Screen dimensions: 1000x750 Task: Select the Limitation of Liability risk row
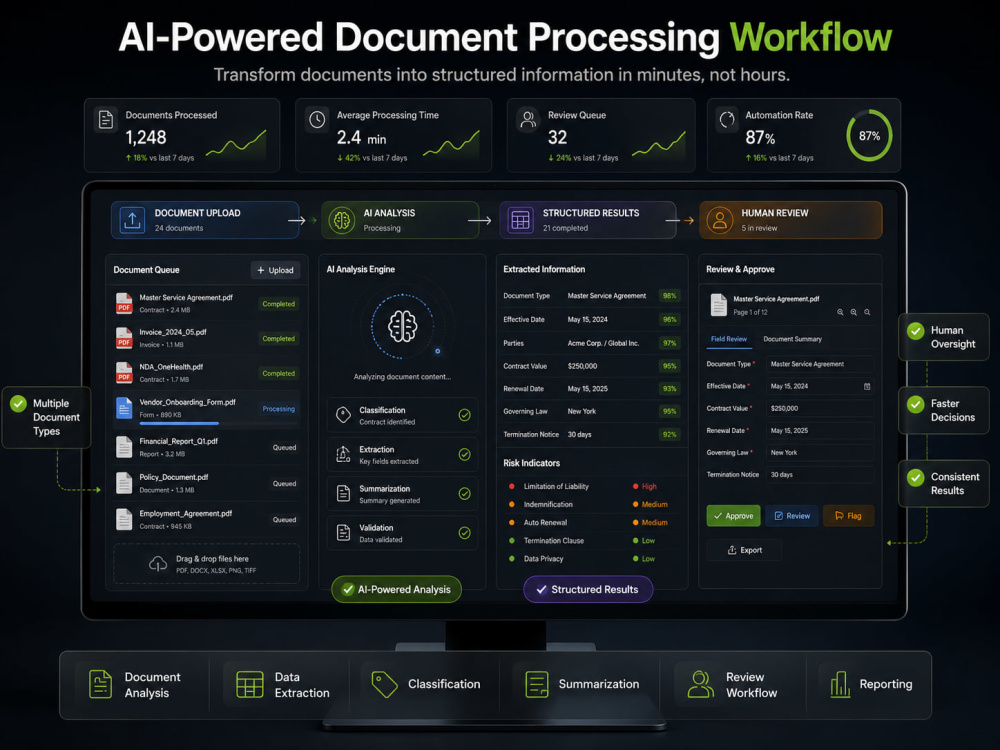coord(591,487)
